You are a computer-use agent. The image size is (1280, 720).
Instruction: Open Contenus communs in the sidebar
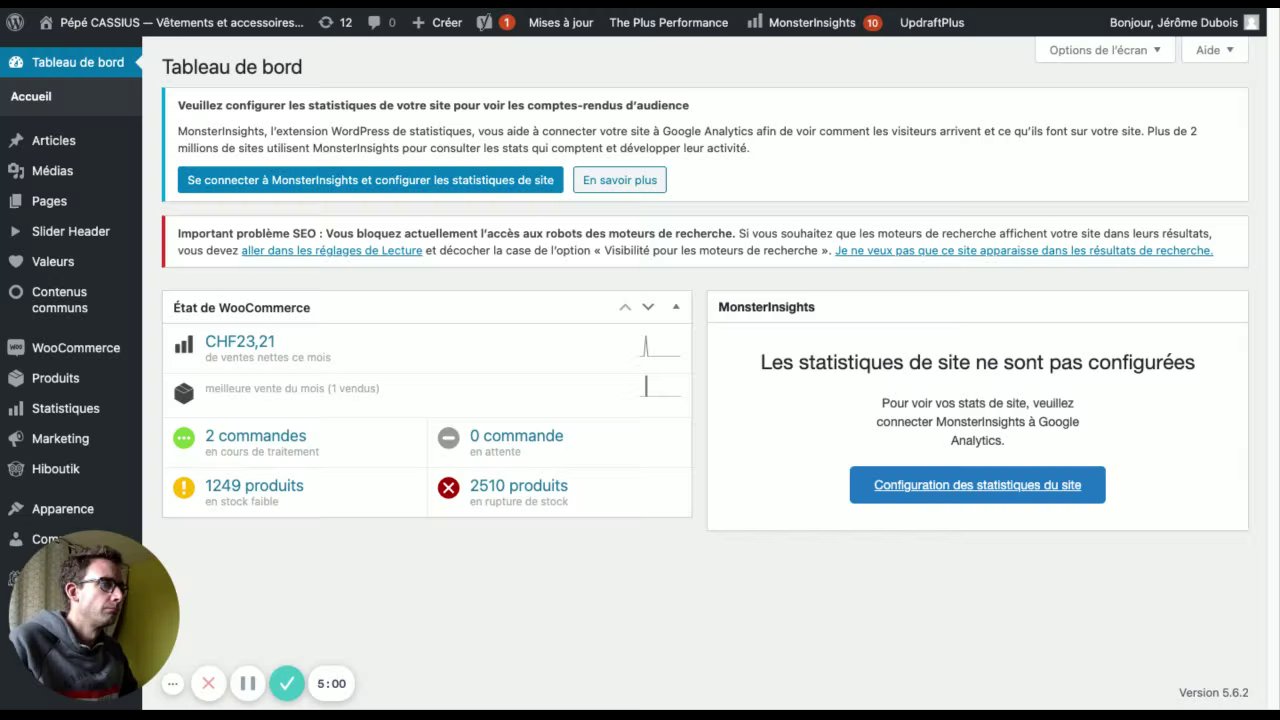pyautogui.click(x=71, y=300)
